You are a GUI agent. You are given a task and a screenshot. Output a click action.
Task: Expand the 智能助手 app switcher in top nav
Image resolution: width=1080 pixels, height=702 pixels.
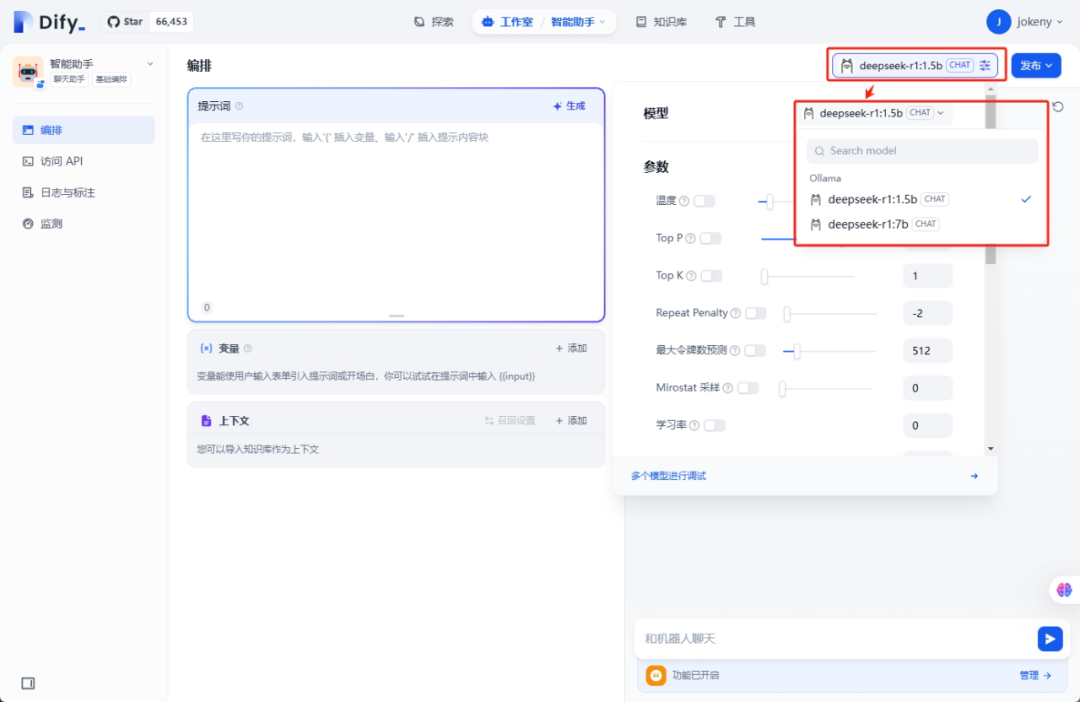(578, 22)
